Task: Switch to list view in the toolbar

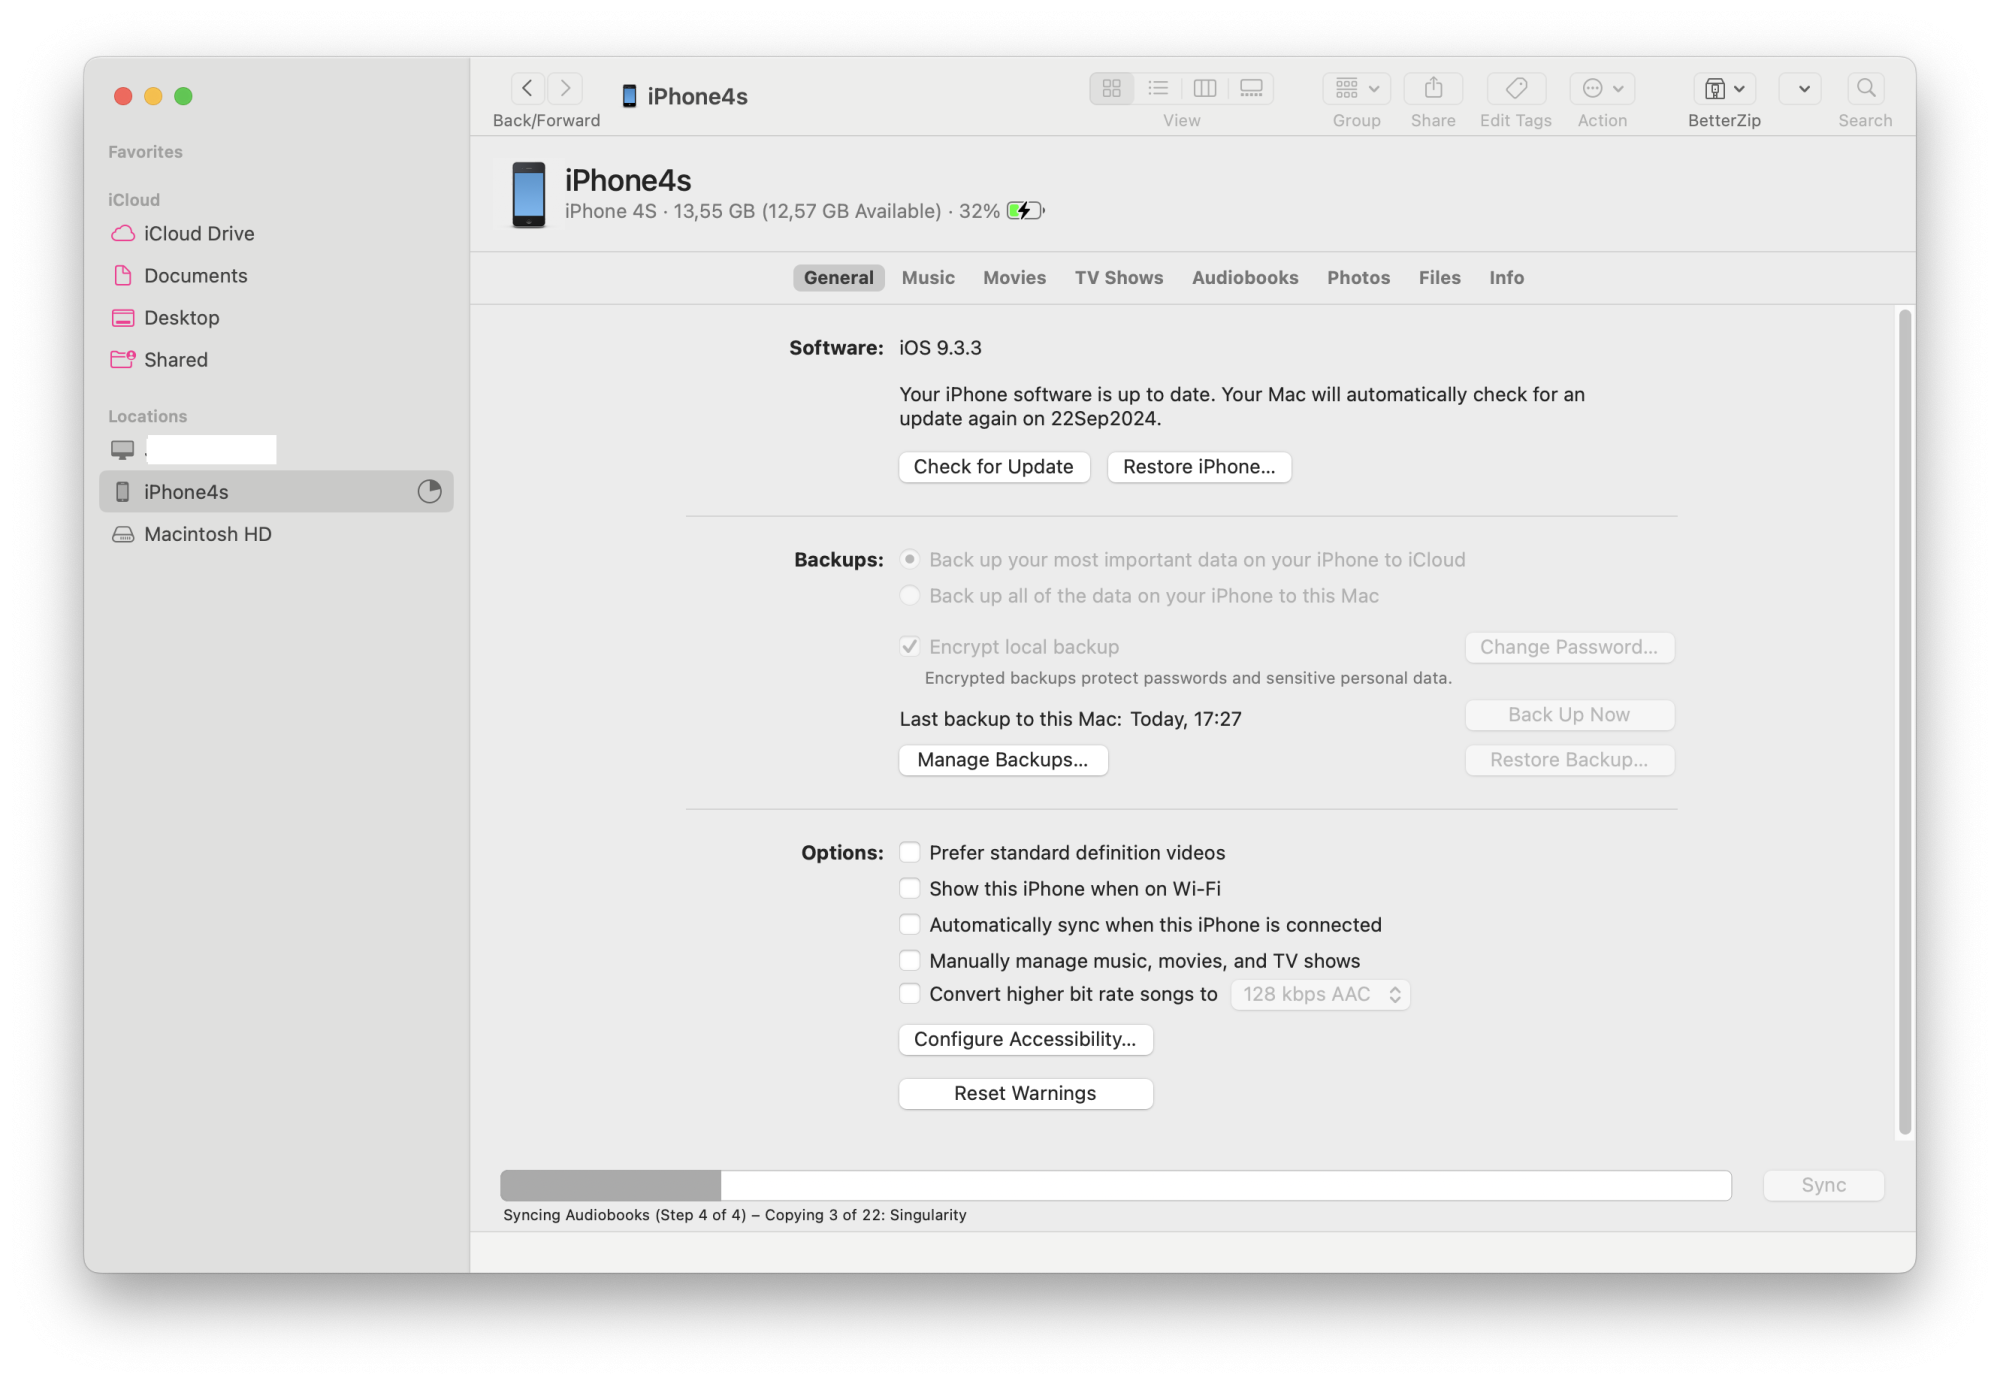Action: coord(1158,88)
